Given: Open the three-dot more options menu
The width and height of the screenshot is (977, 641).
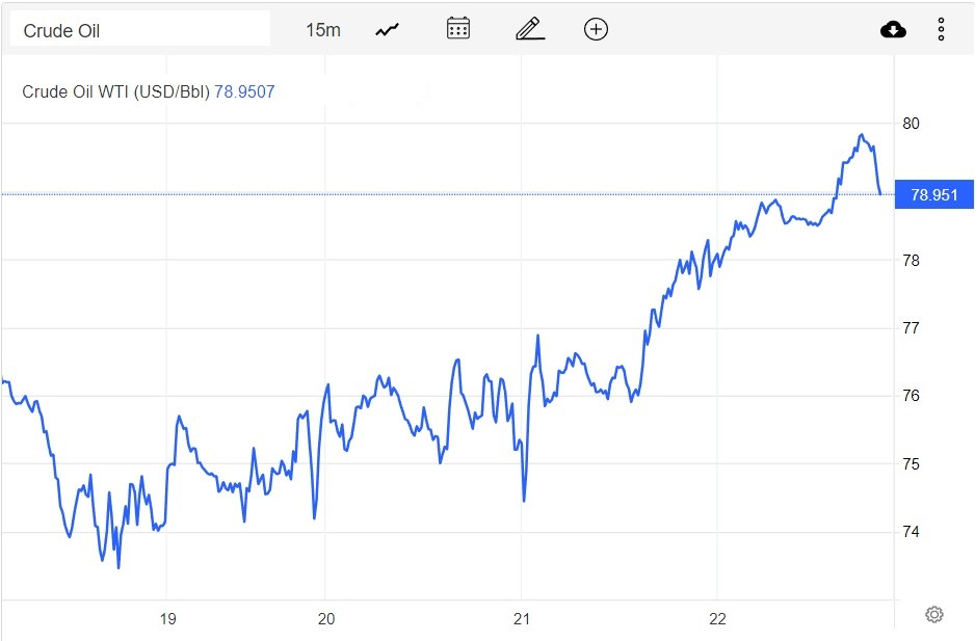Looking at the screenshot, I should [x=941, y=30].
